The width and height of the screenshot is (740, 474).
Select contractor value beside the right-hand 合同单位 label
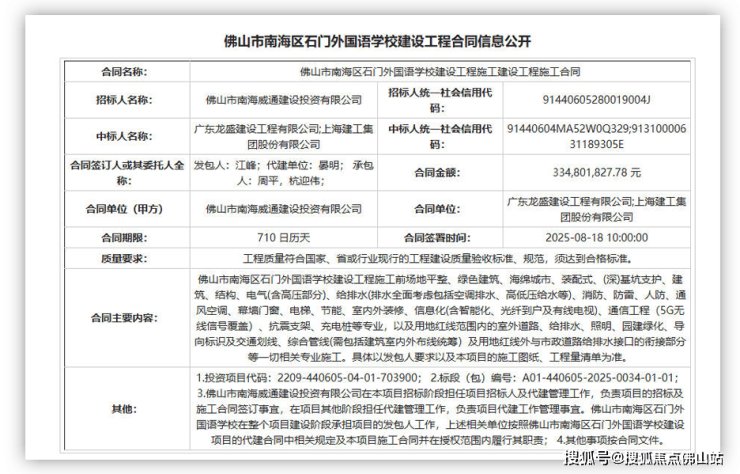tap(597, 209)
